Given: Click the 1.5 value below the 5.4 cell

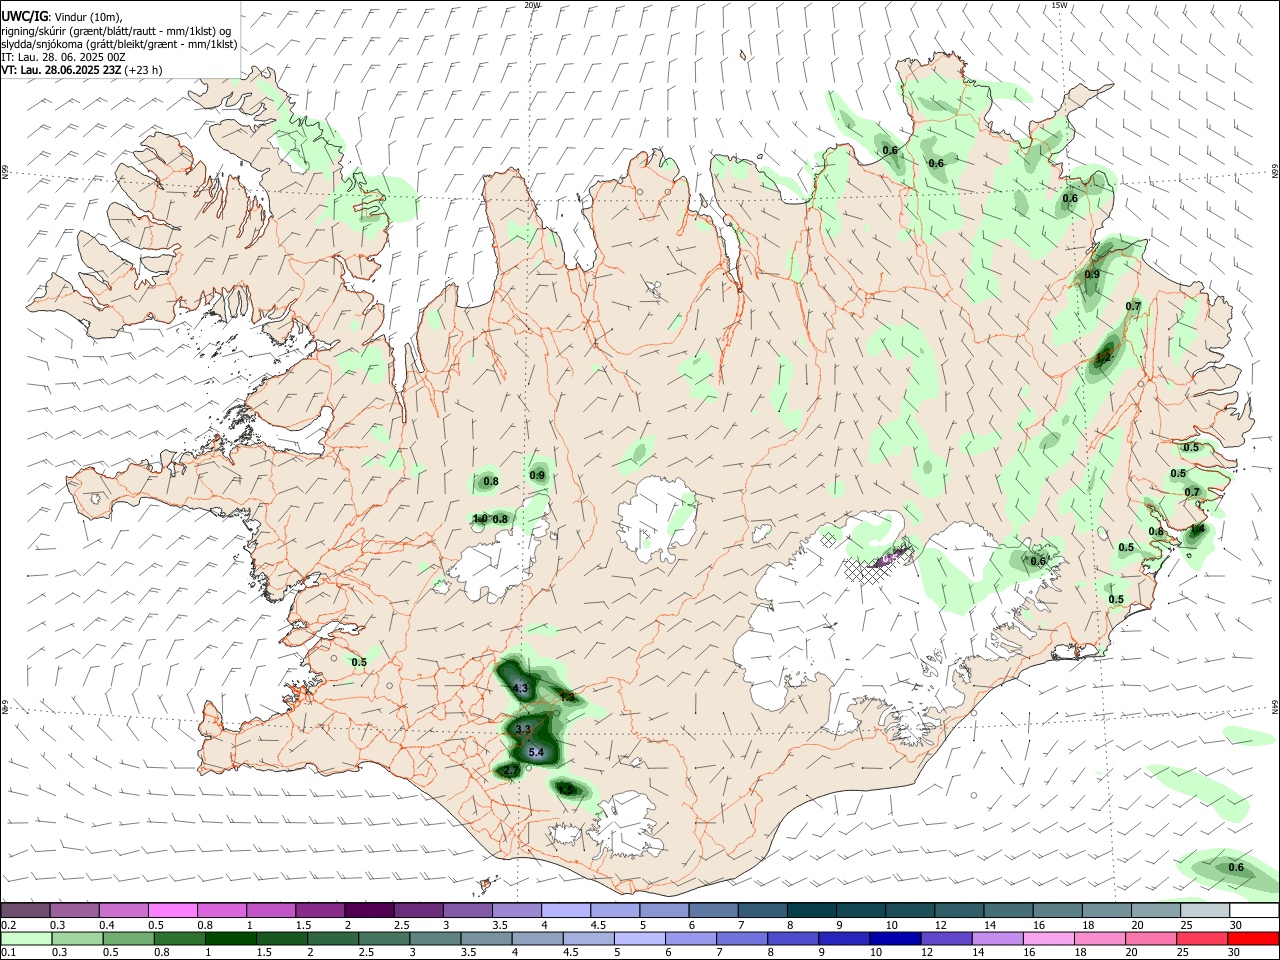Looking at the screenshot, I should 566,789.
